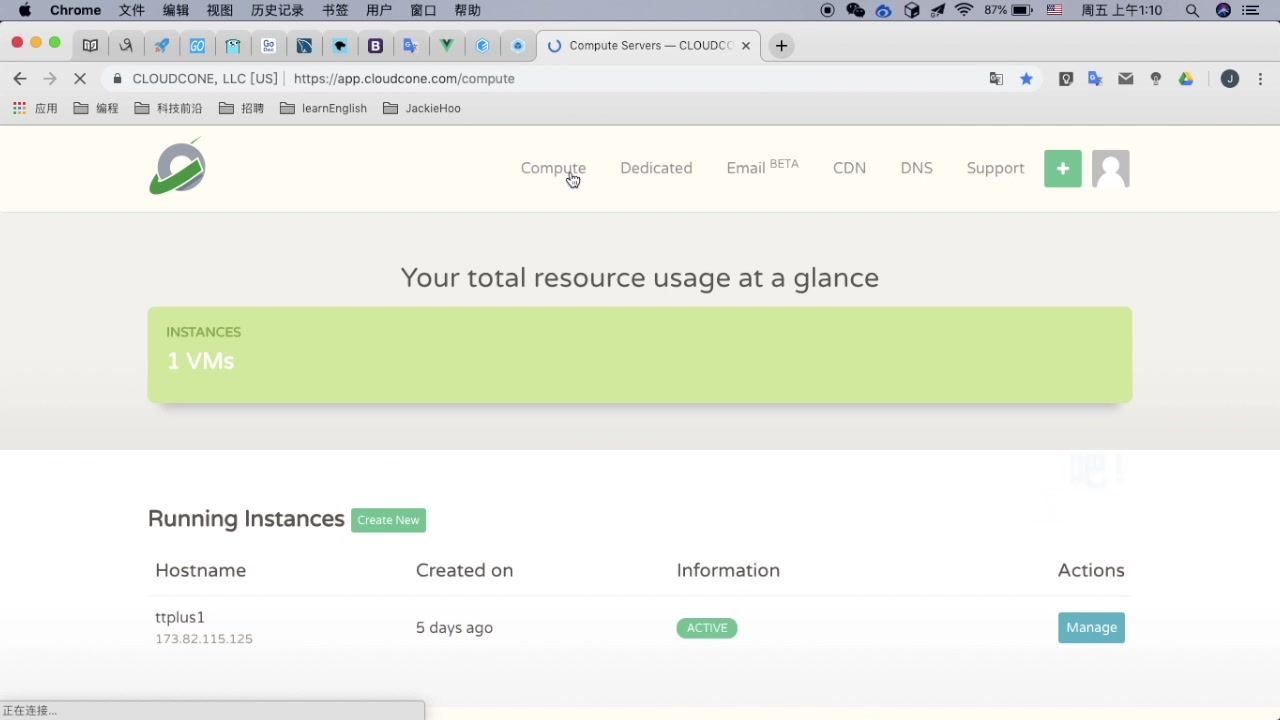Viewport: 1280px width, 720px height.
Task: Manage the ttplus1 instance
Action: (x=1091, y=628)
